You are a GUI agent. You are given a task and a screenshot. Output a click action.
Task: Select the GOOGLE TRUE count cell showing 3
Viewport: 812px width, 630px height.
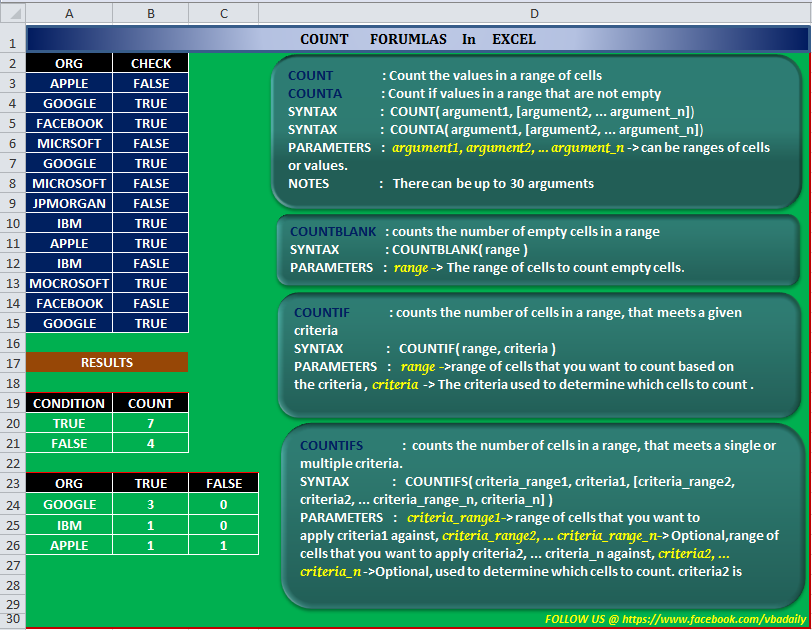coord(151,504)
